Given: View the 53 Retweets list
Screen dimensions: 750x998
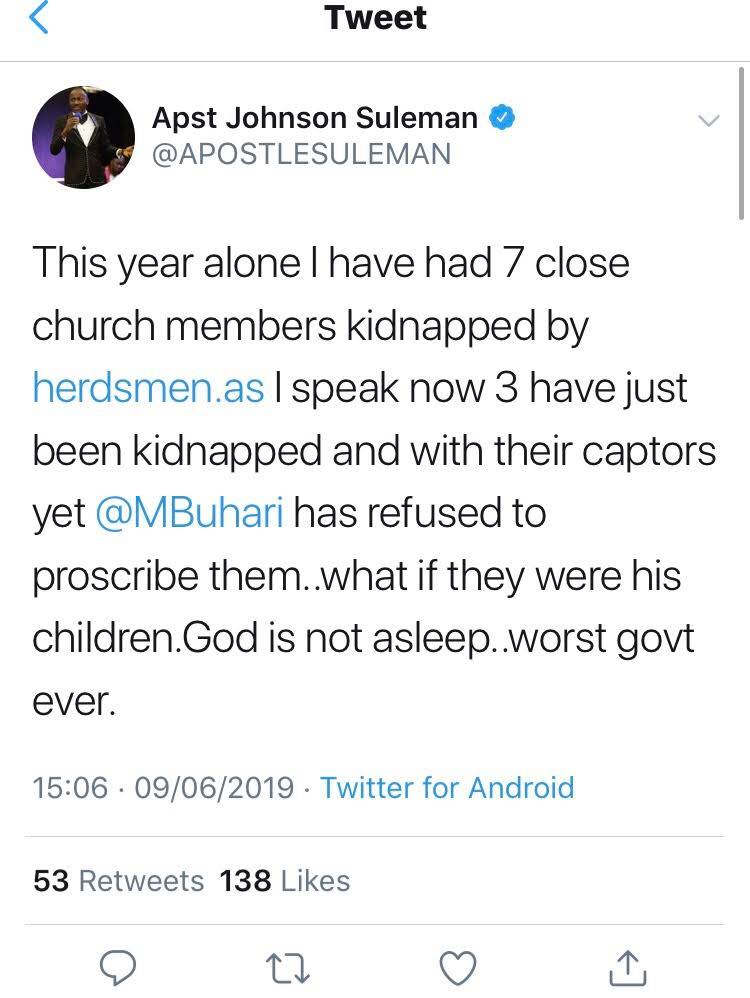Looking at the screenshot, I should 118,881.
